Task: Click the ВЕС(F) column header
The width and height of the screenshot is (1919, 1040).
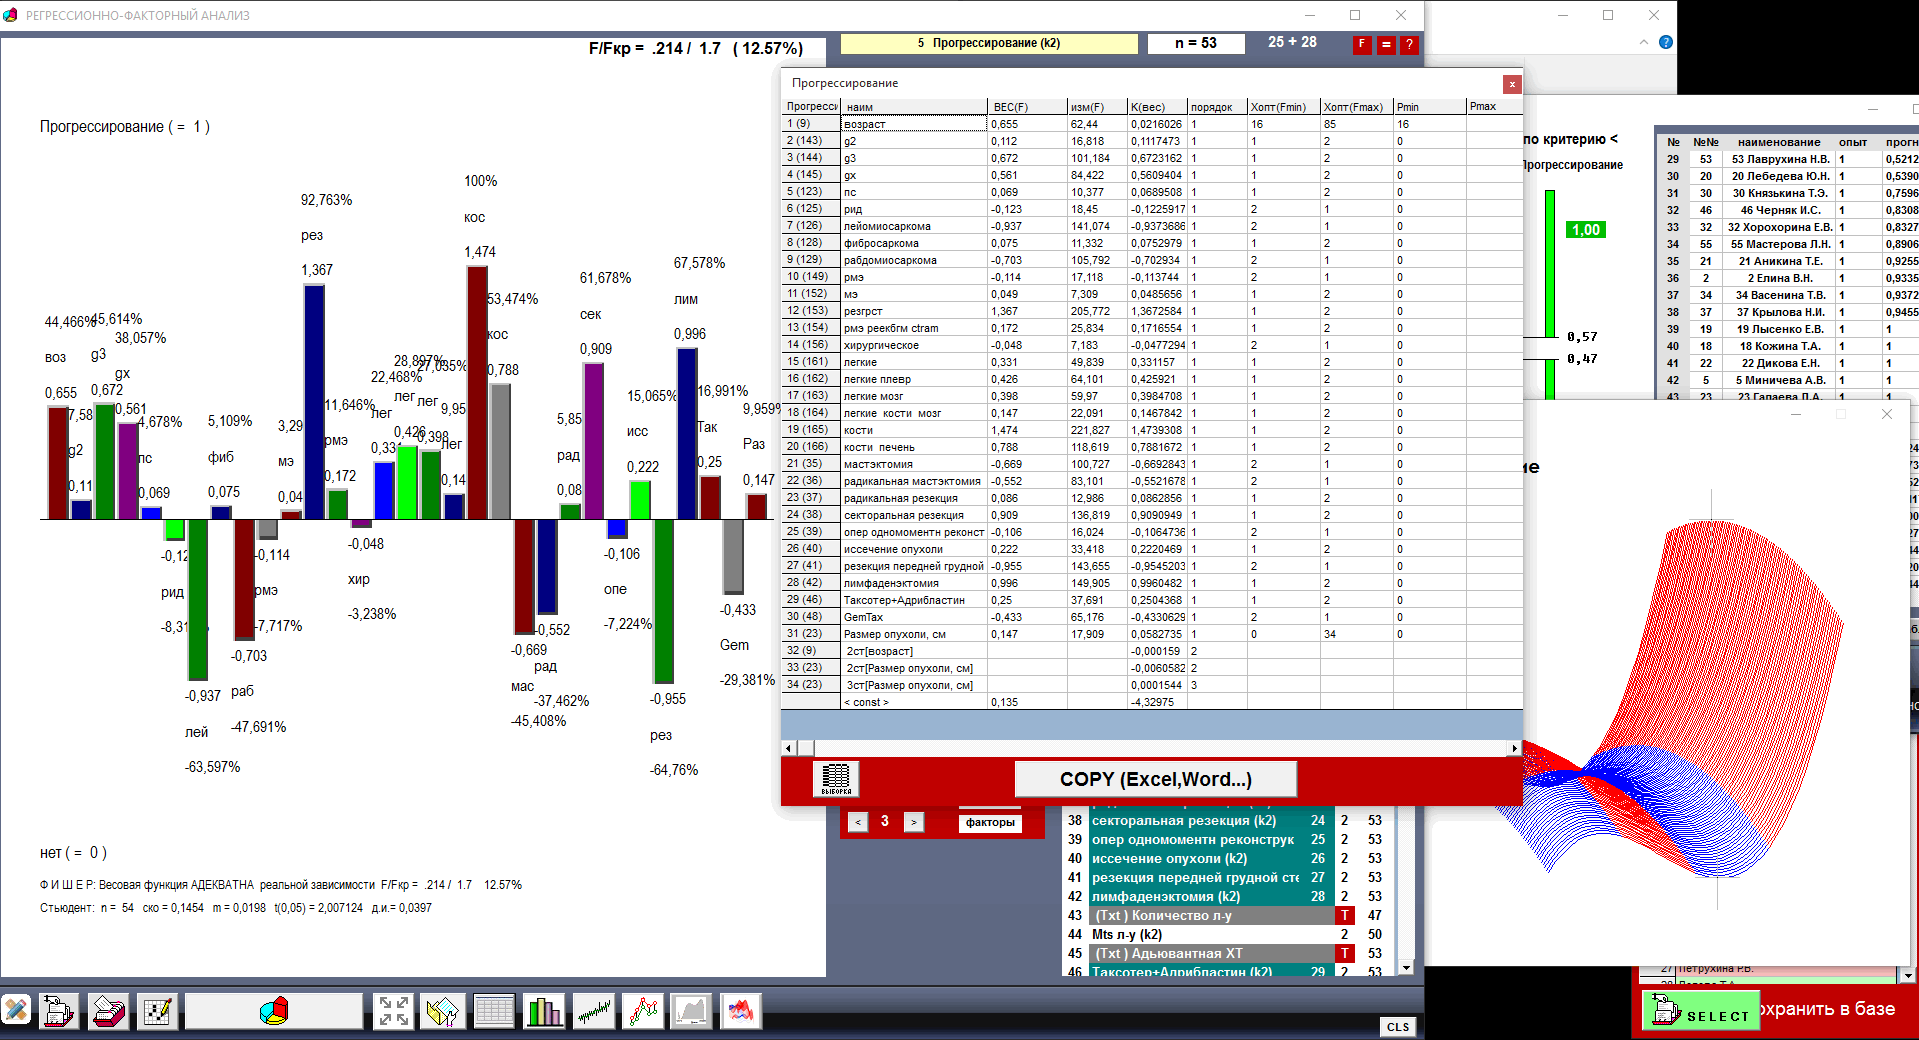Action: point(1011,107)
